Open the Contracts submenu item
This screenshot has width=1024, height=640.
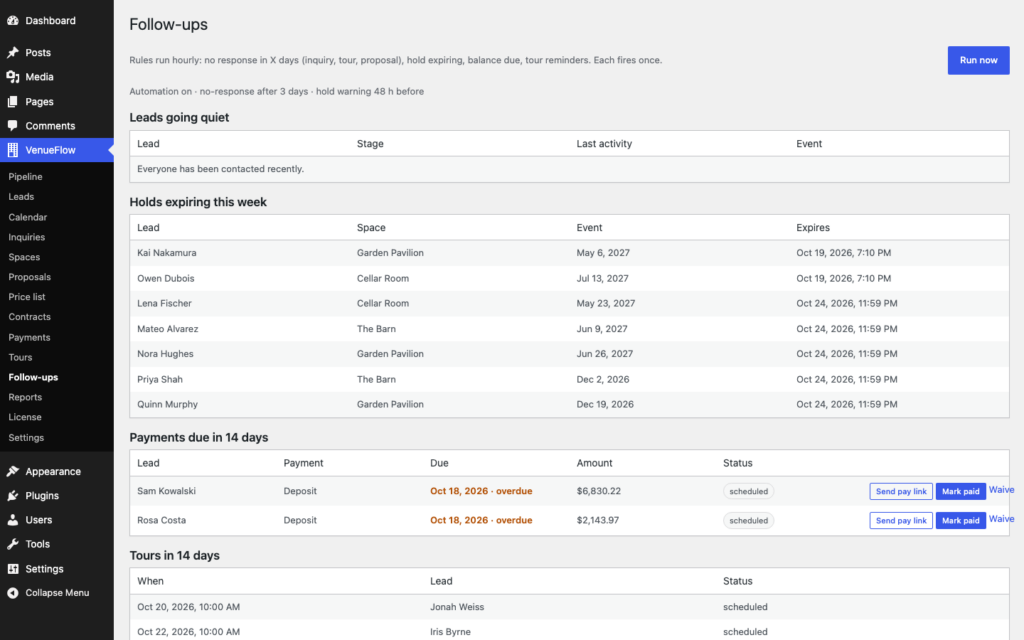pos(29,317)
